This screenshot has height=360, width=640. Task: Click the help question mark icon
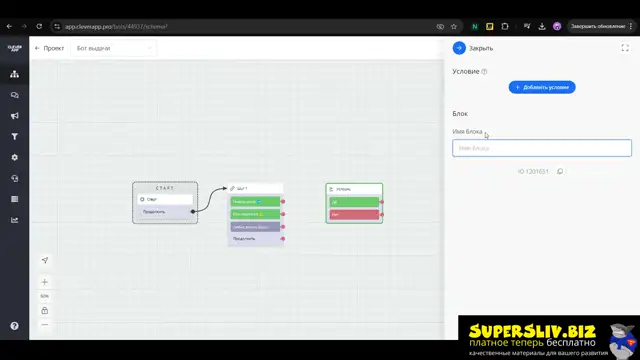(x=14, y=326)
